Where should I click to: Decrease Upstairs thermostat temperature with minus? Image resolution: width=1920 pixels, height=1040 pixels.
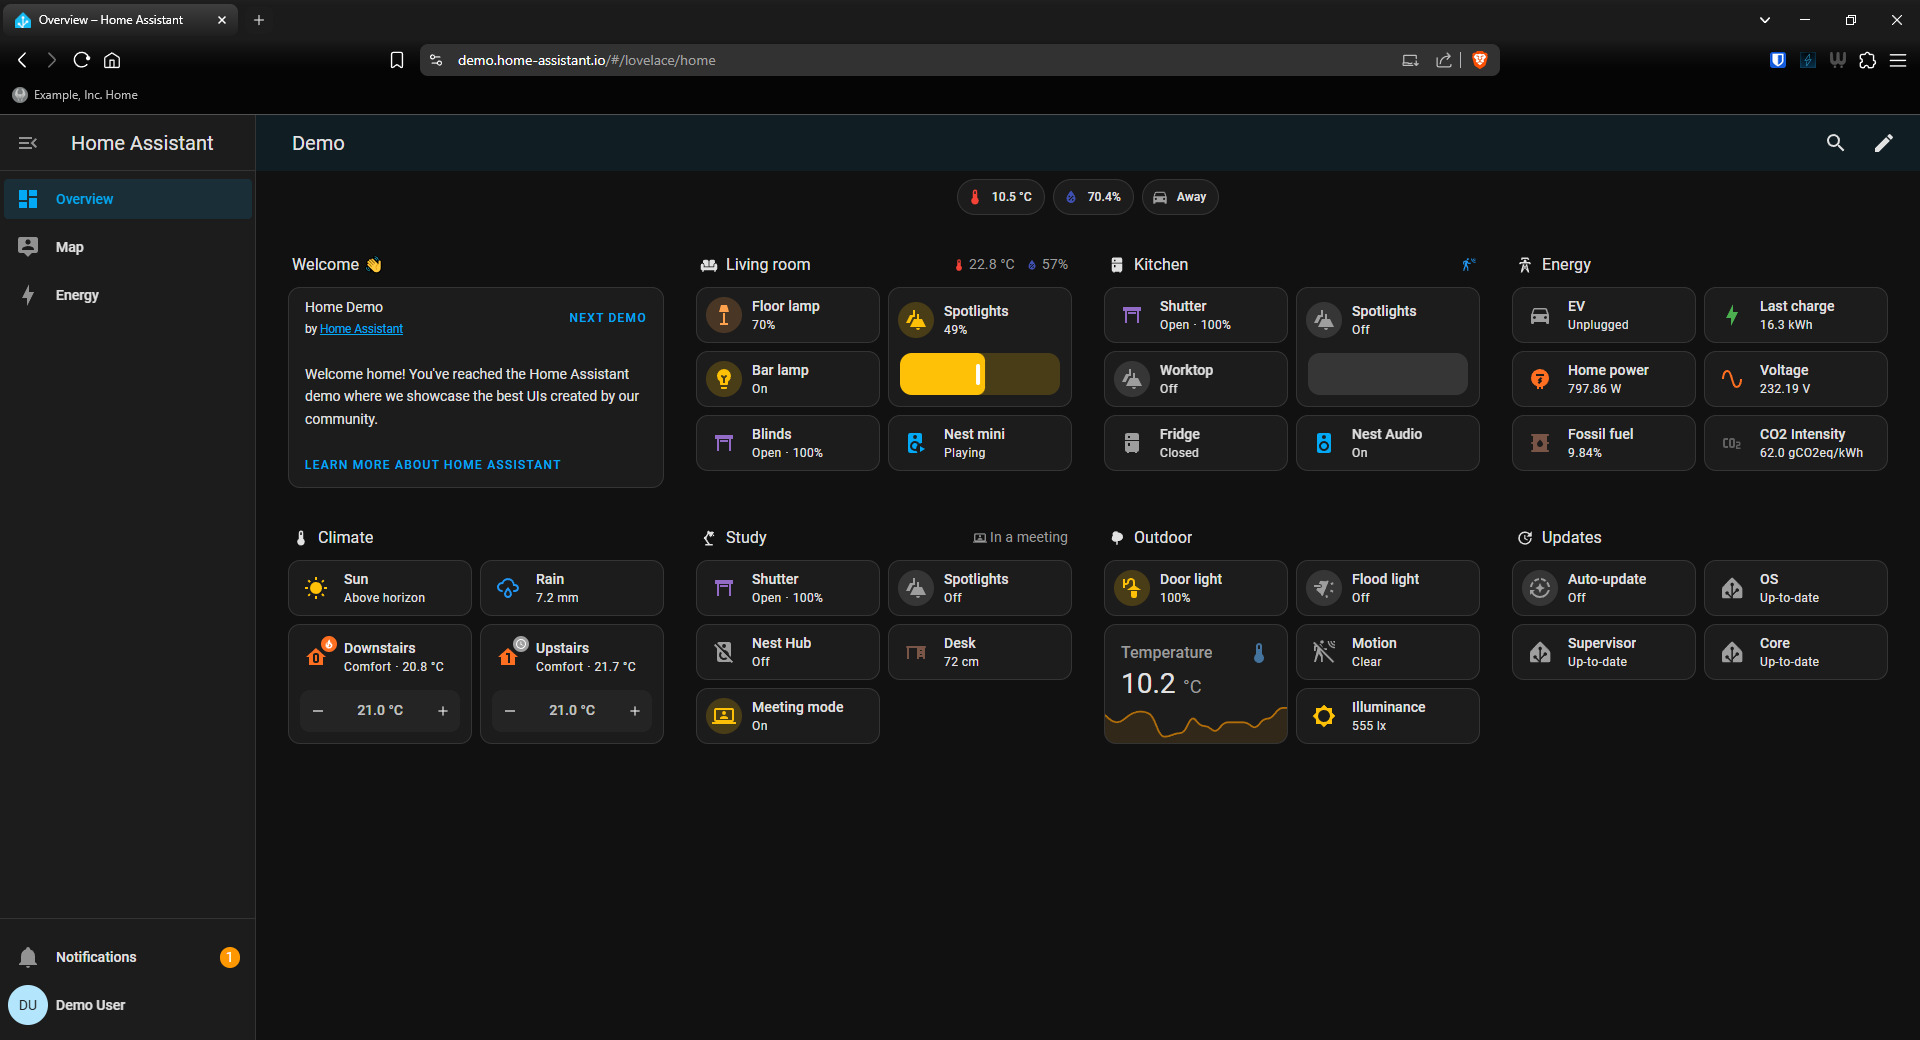click(510, 711)
